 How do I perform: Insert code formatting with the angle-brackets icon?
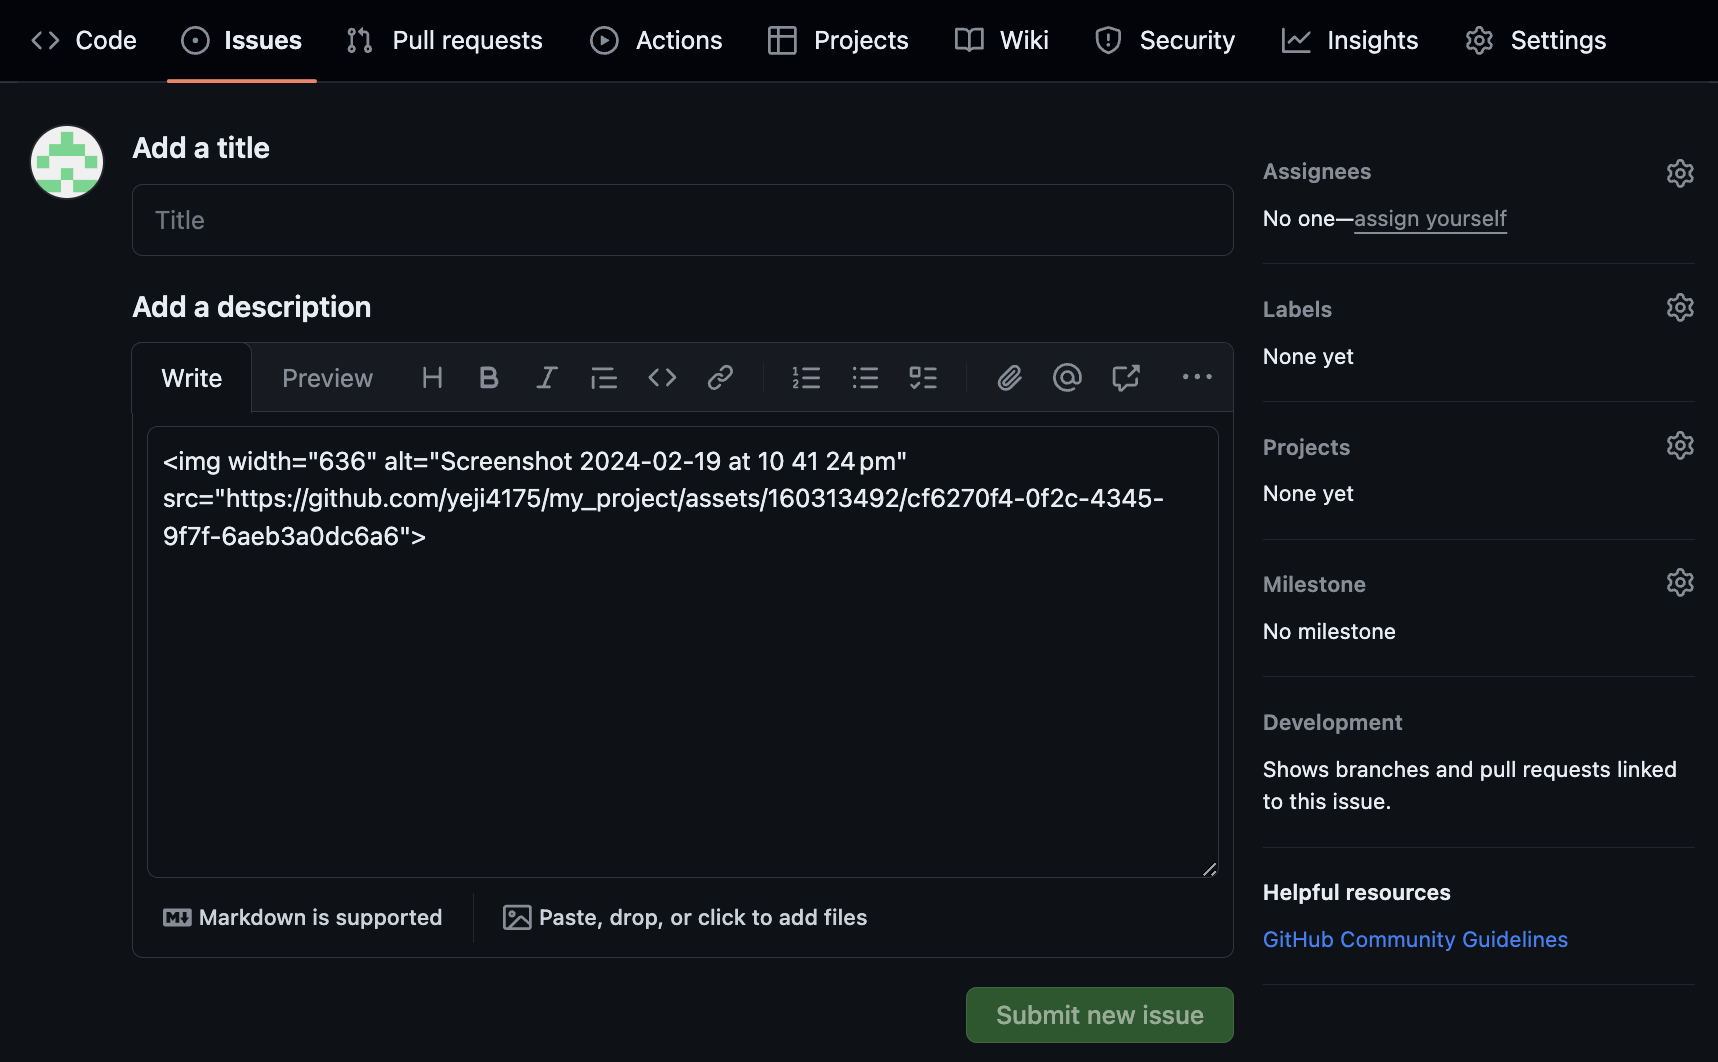point(662,378)
